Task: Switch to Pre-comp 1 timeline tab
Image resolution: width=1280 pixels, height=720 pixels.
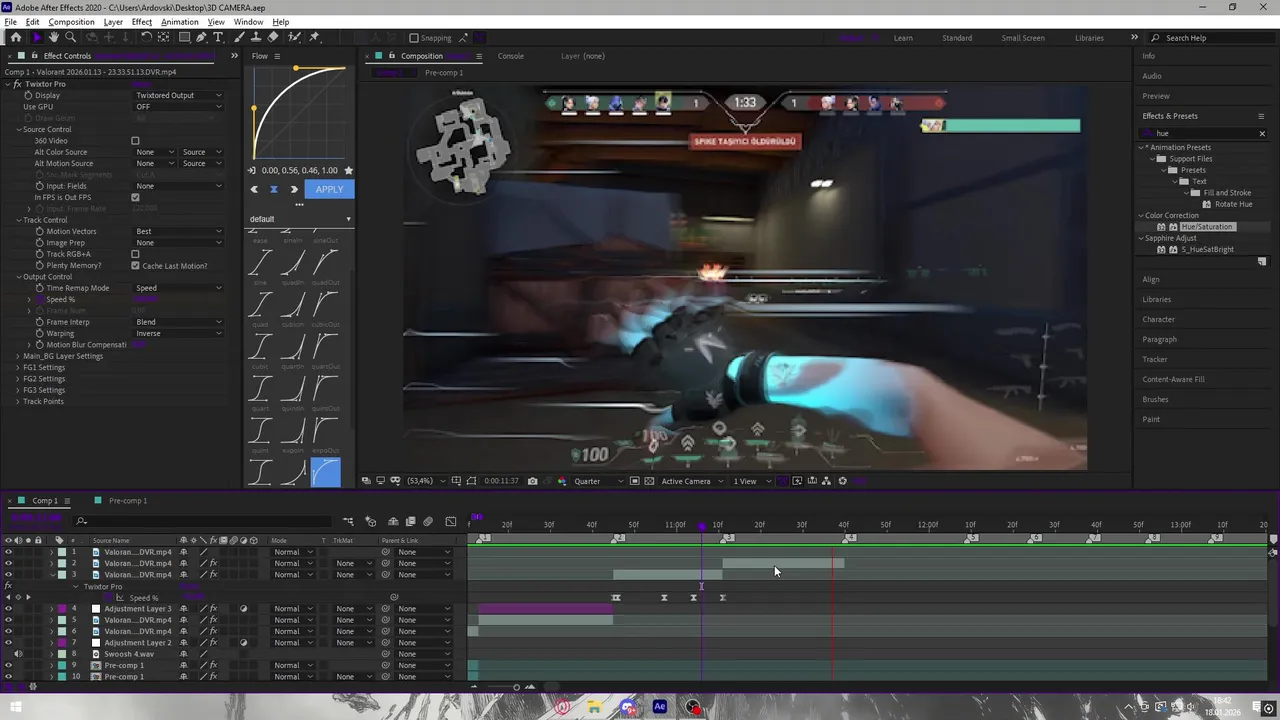Action: [x=127, y=501]
